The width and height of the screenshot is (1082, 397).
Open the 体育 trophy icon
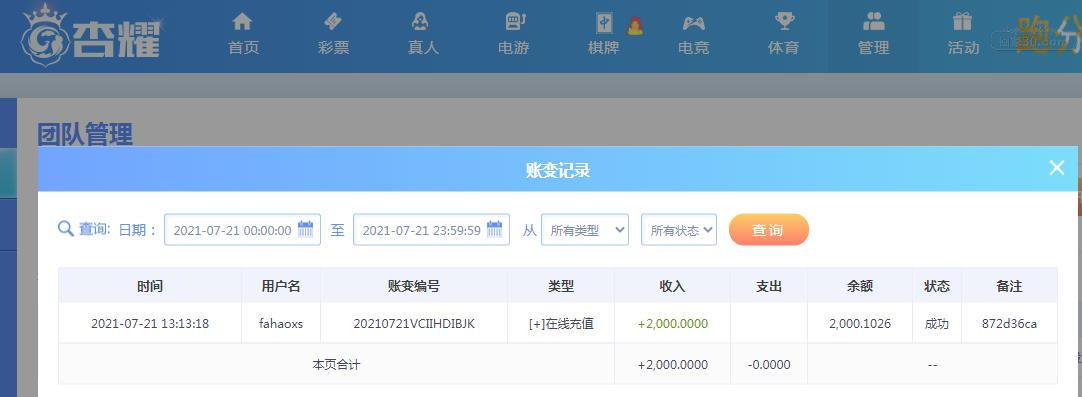click(784, 21)
